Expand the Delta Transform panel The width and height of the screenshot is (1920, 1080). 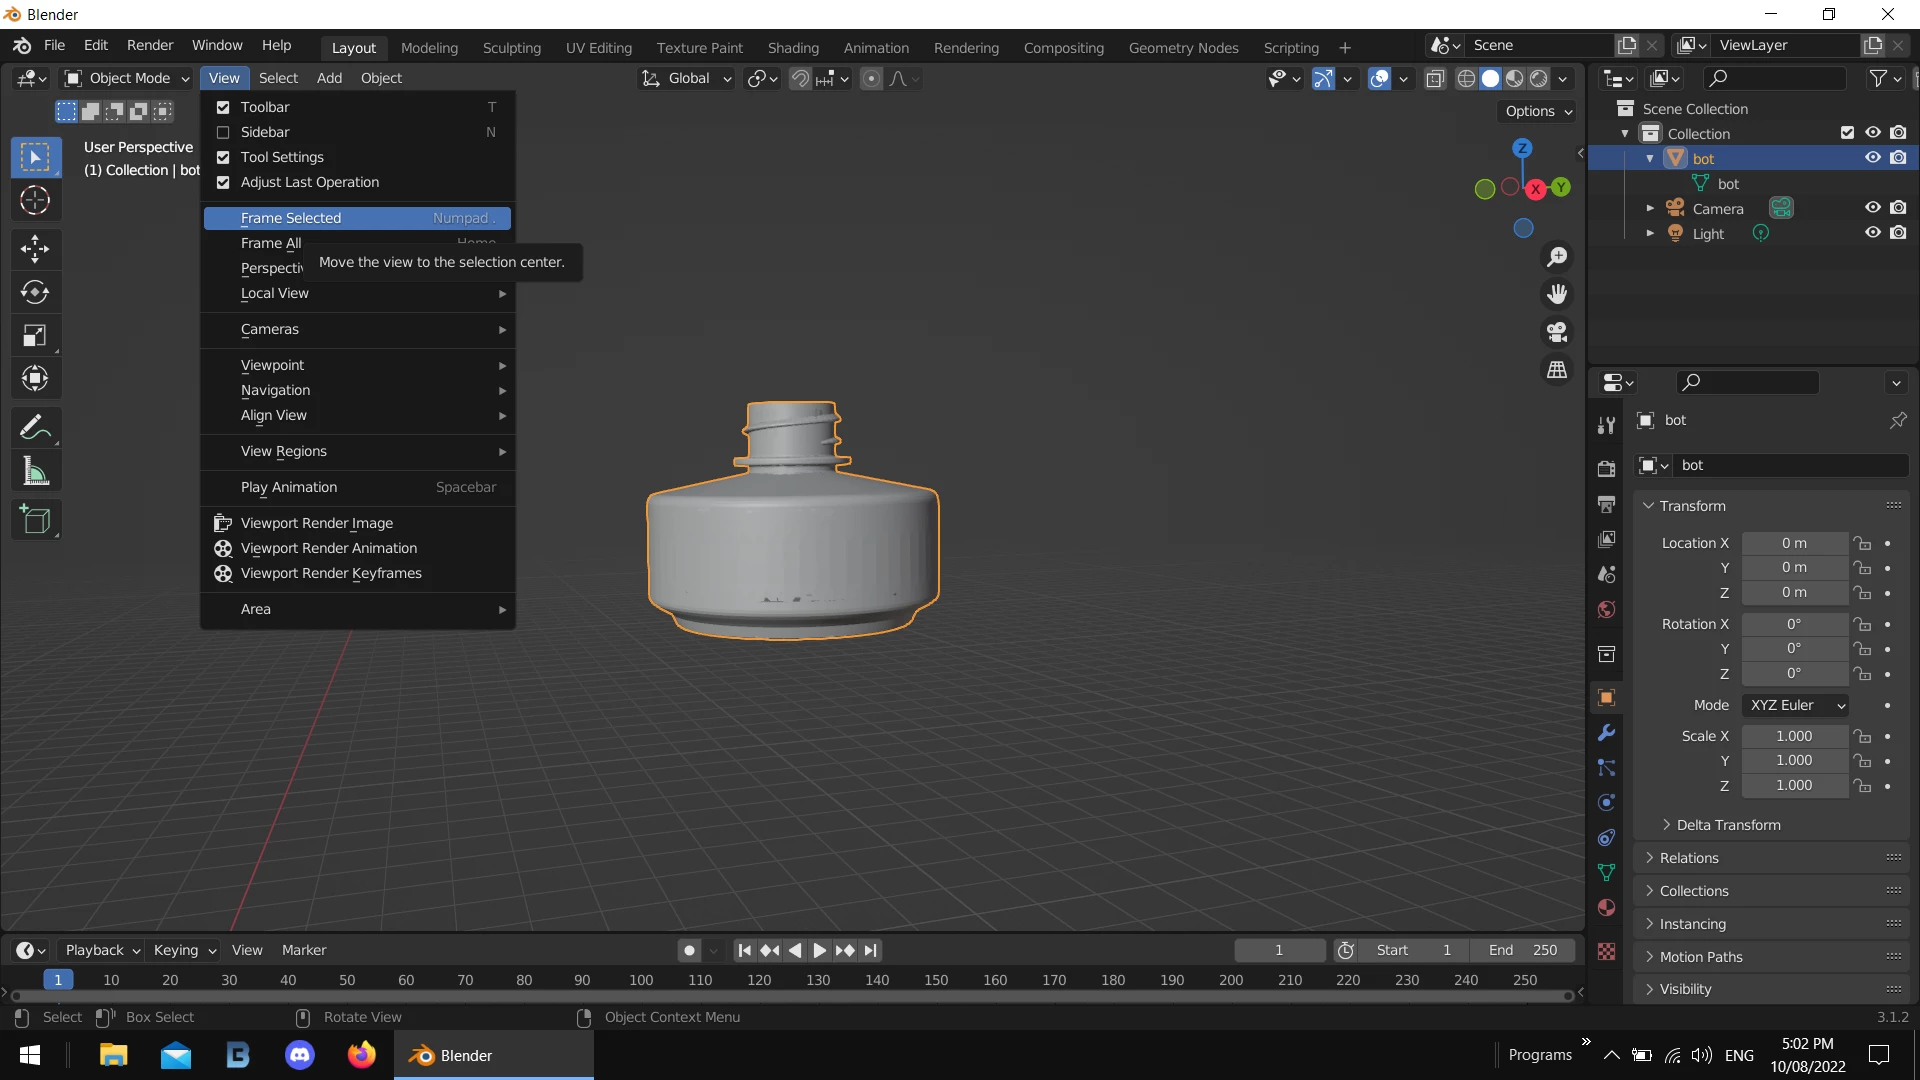(x=1728, y=825)
